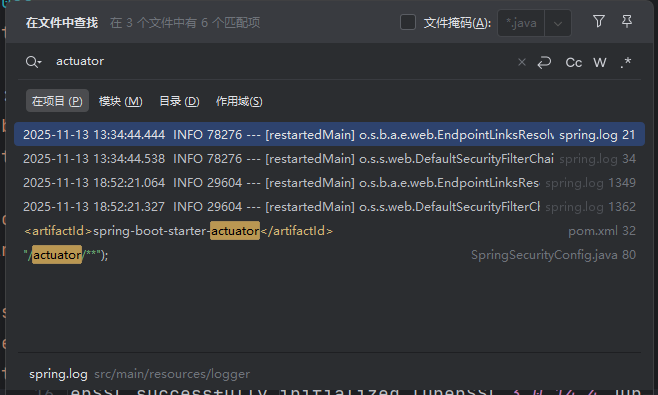This screenshot has width=658, height=395.
Task: Enable the file mask checkbox
Action: point(408,22)
